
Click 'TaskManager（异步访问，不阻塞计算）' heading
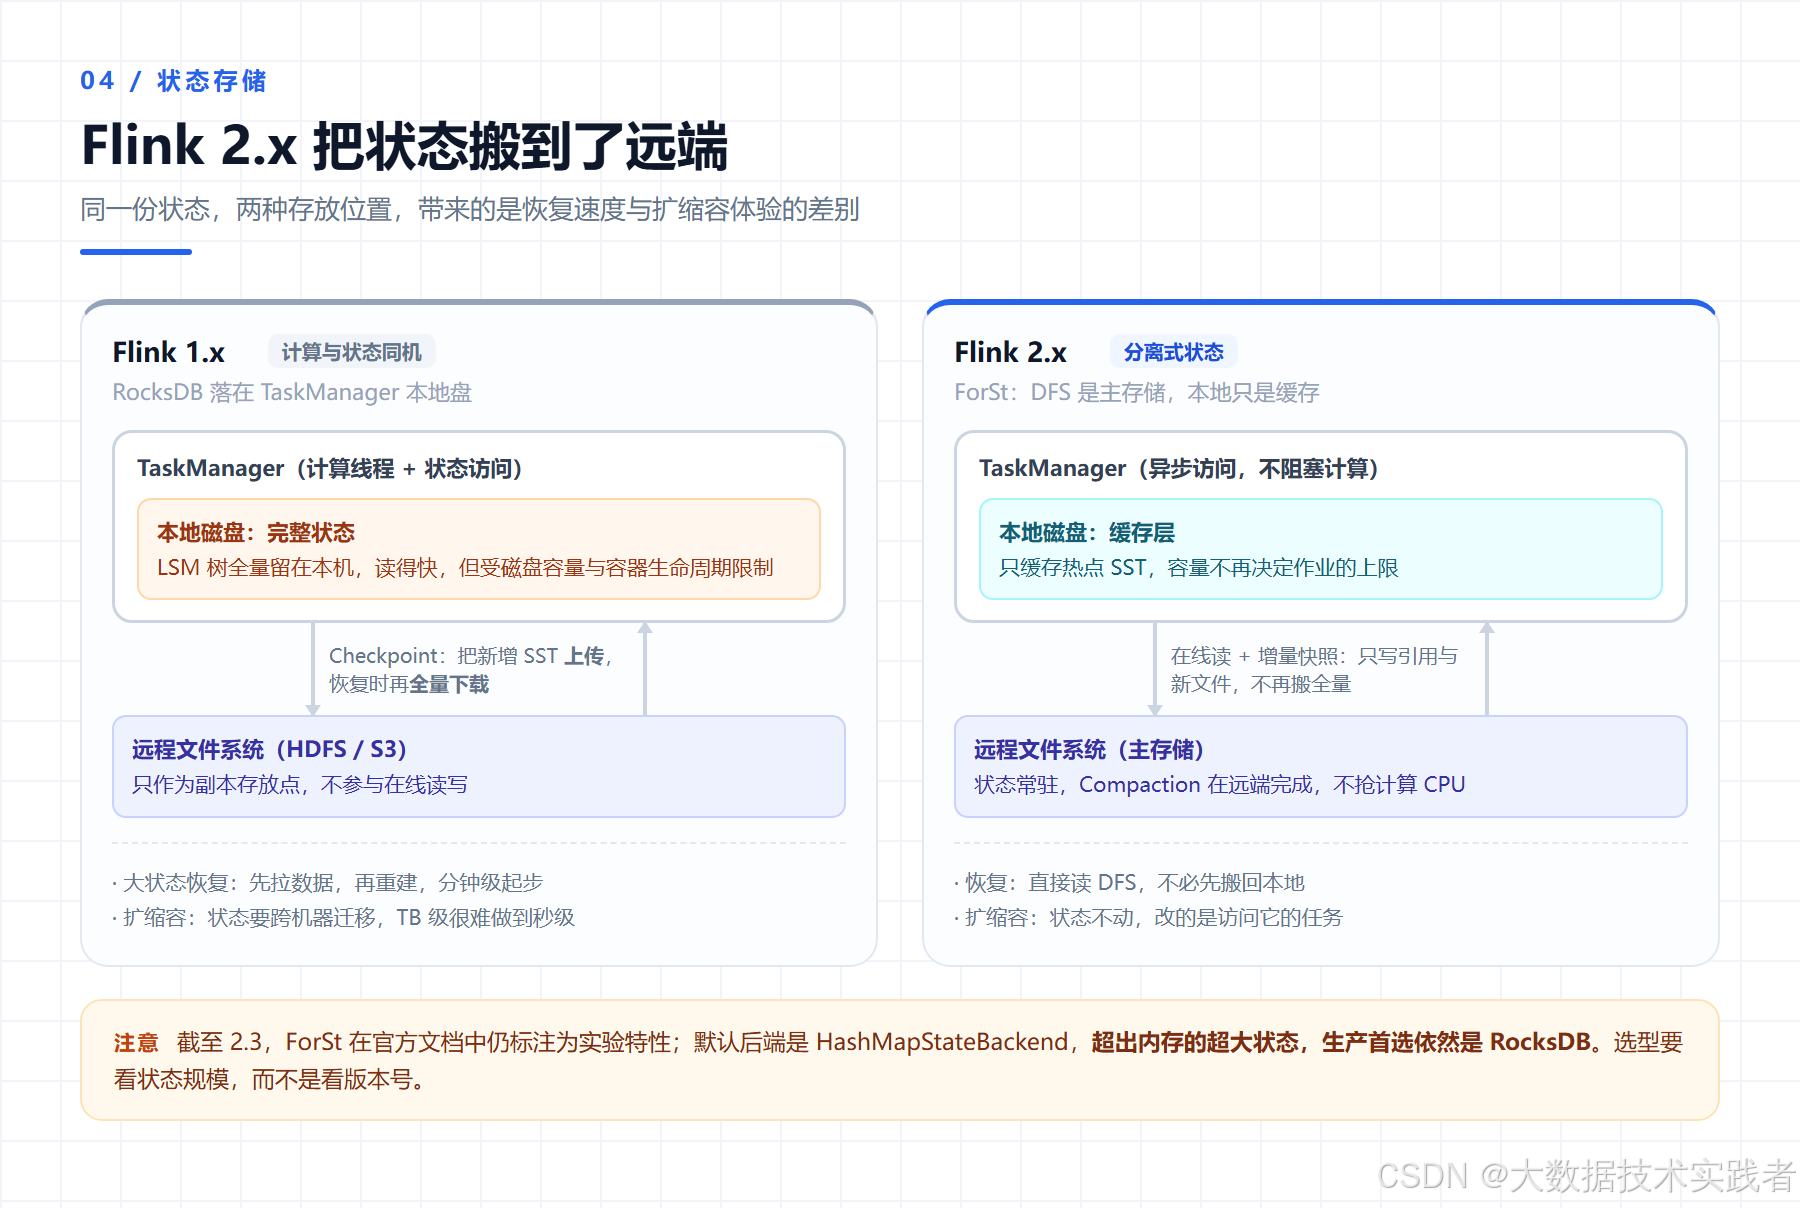[x=1179, y=468]
